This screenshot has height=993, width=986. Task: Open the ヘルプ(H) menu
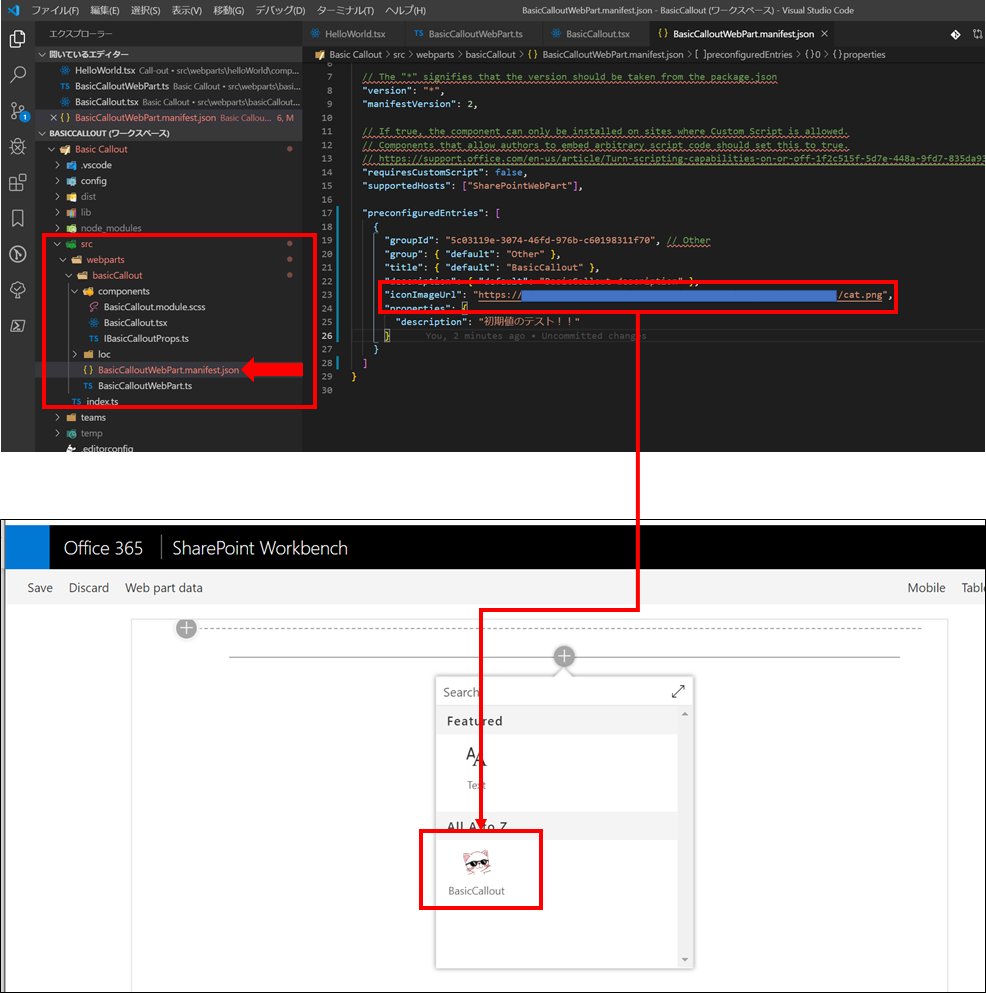click(405, 10)
